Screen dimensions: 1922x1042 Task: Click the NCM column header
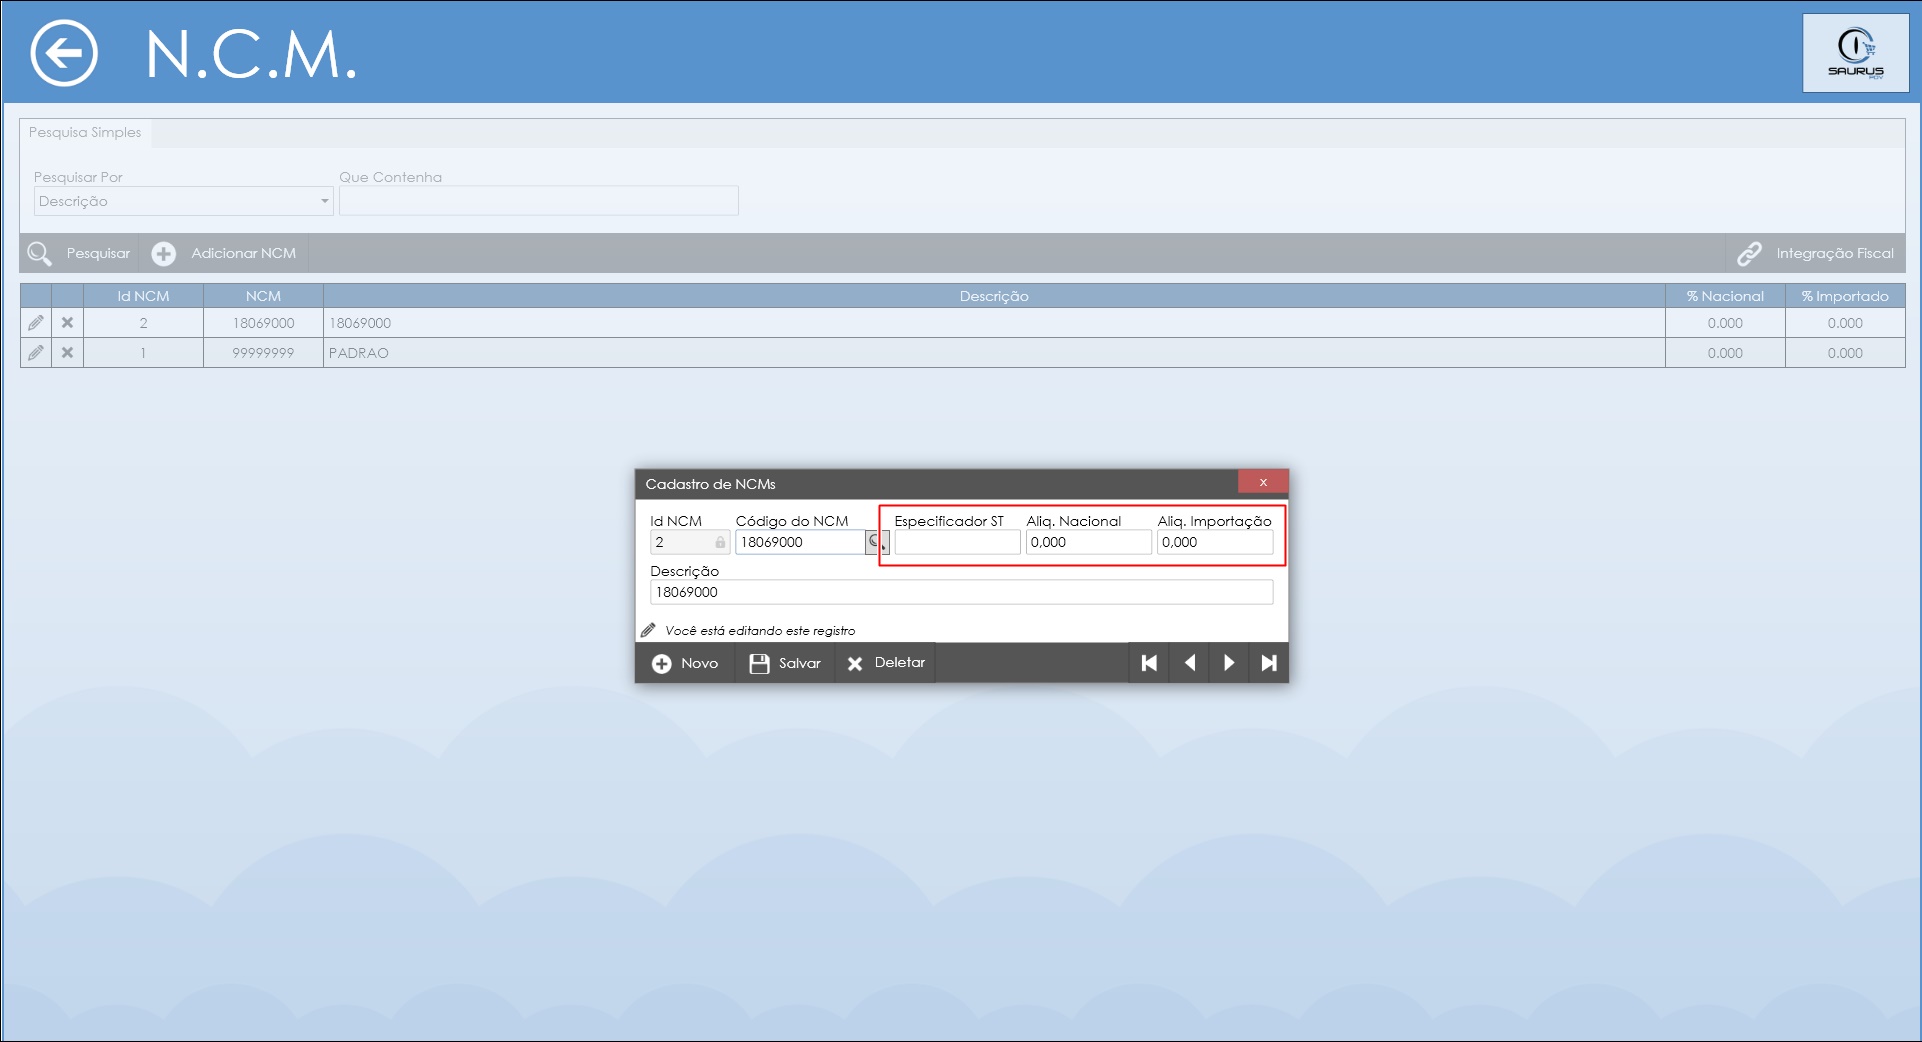tap(263, 296)
